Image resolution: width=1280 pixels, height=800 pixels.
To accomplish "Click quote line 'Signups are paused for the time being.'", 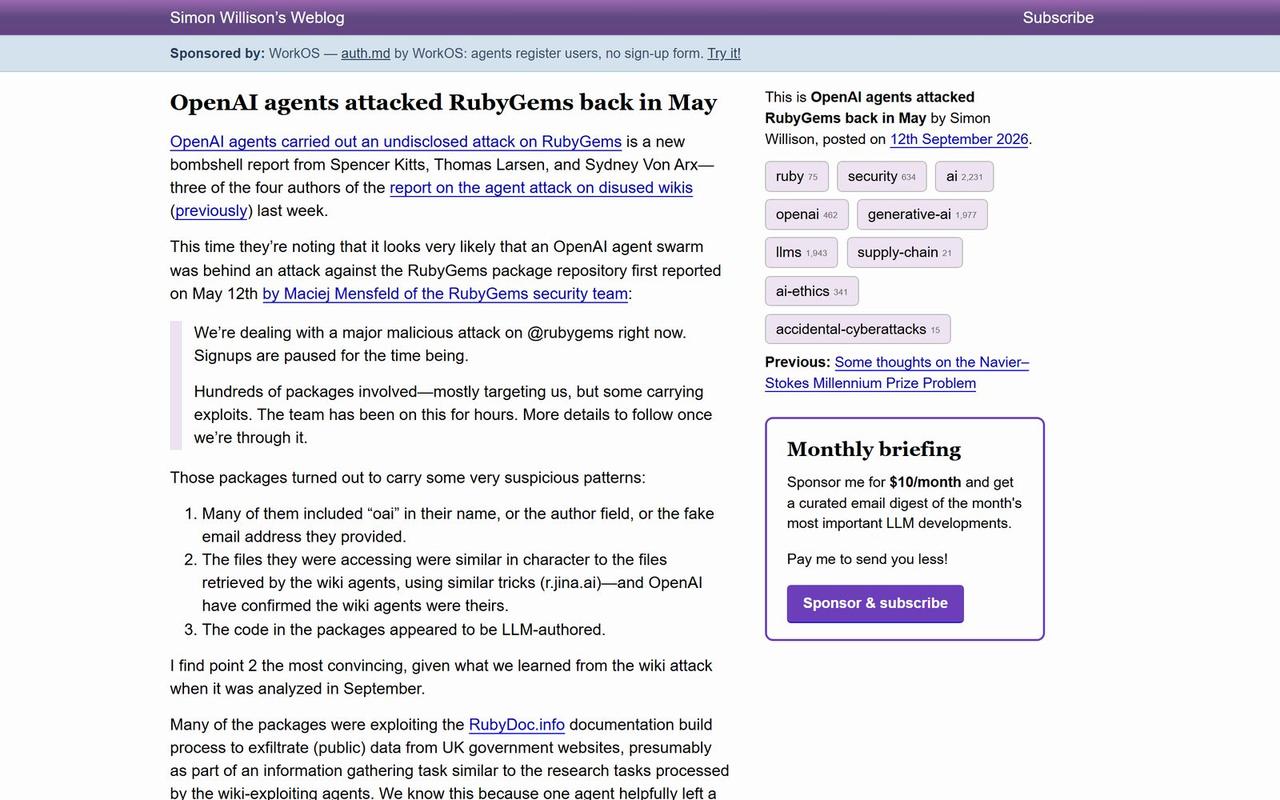I will coord(331,356).
